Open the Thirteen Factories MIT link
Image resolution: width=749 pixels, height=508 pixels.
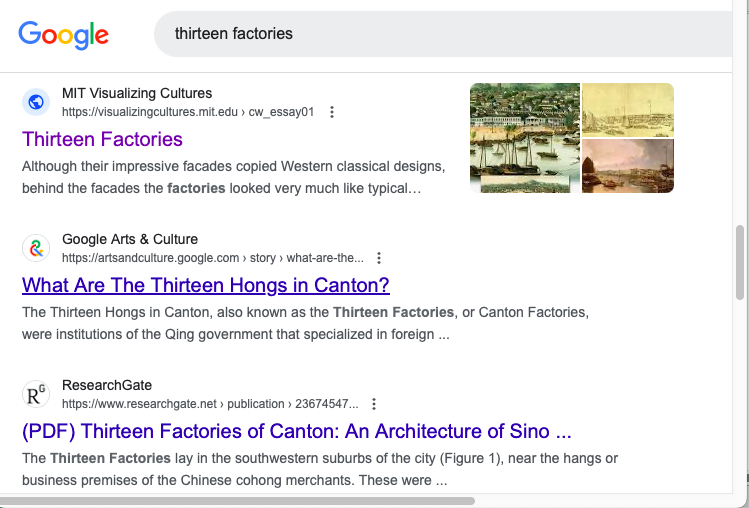(102, 139)
